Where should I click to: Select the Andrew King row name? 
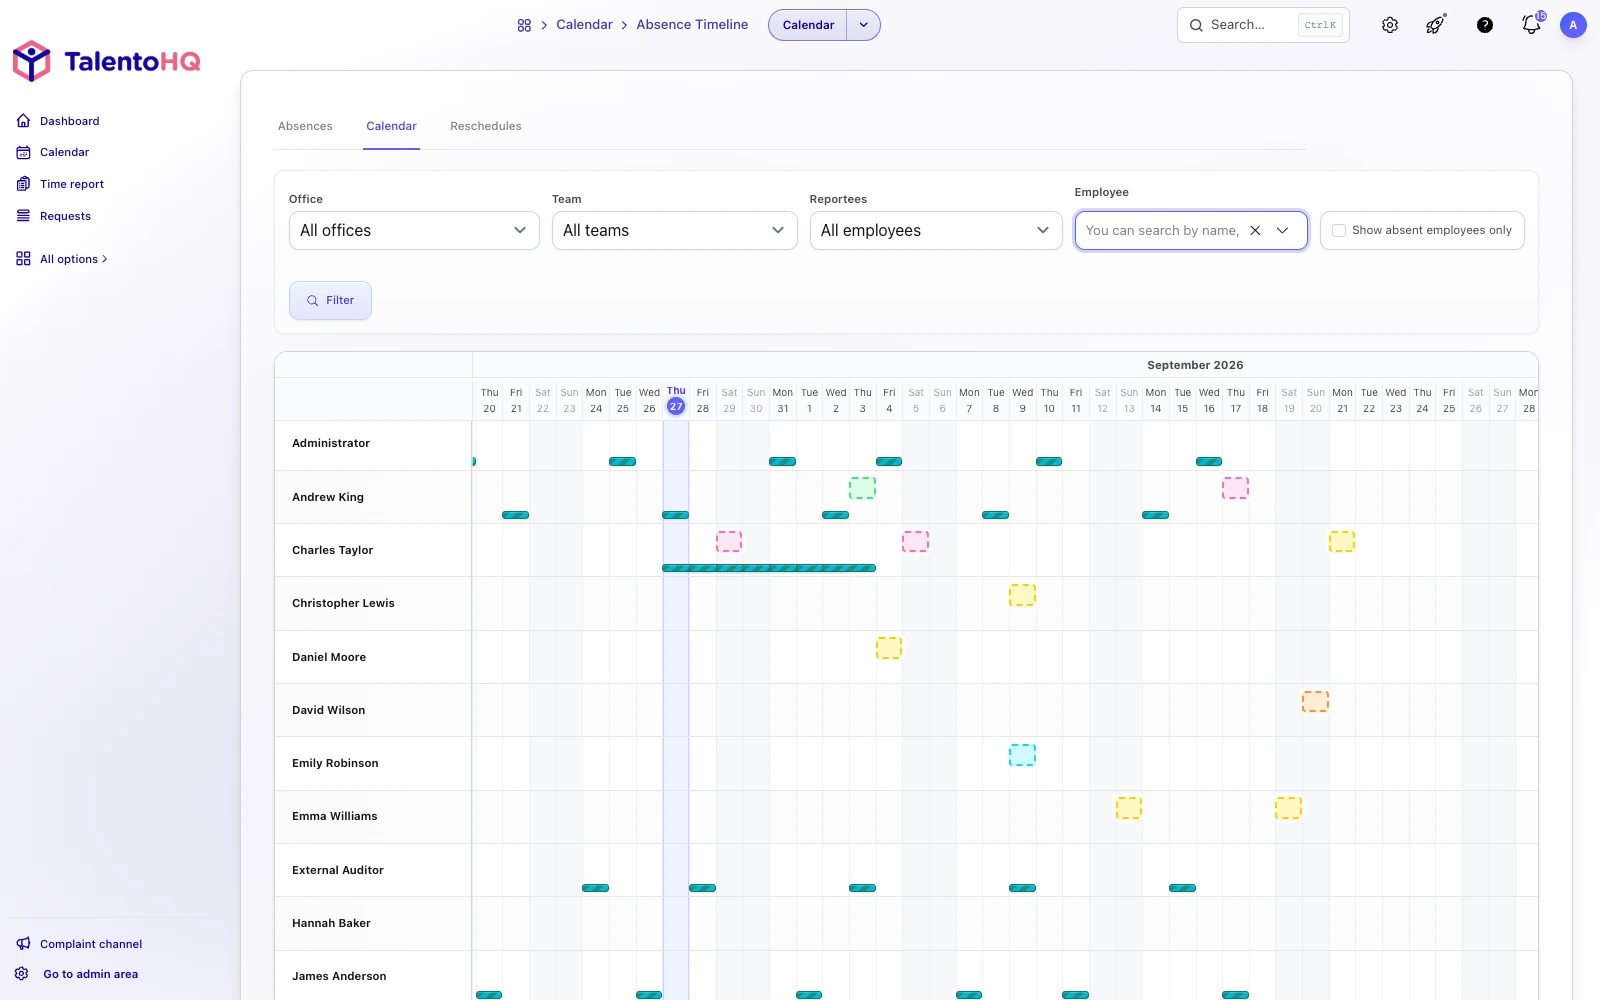point(328,497)
